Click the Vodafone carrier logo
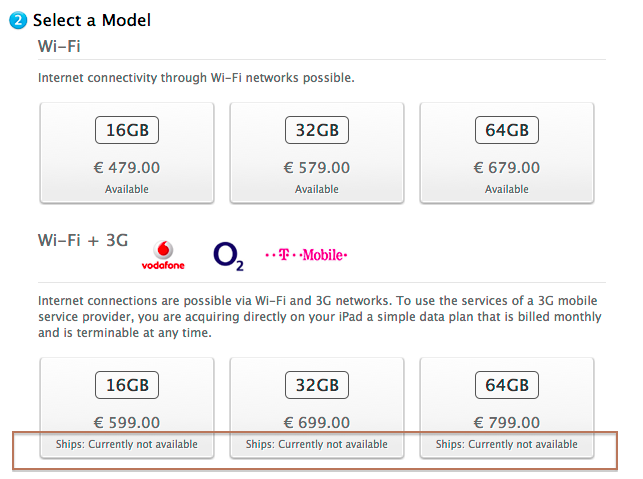Screen dimensions: 643x479 click(163, 254)
